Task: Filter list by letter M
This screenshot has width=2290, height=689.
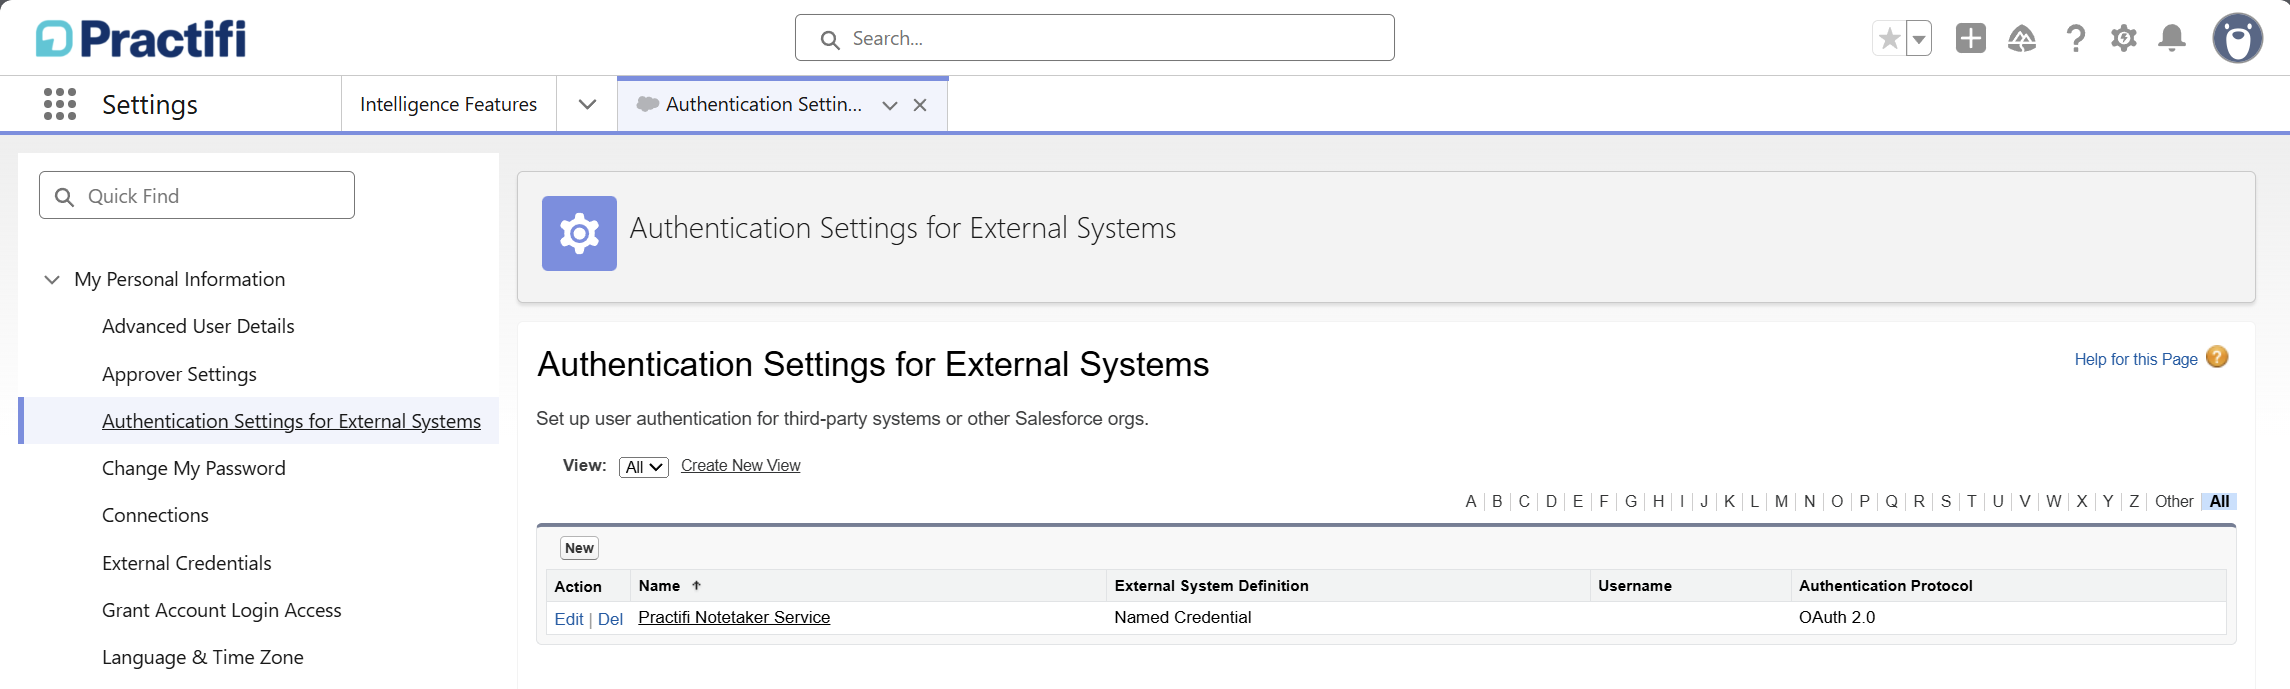Action: tap(1781, 501)
